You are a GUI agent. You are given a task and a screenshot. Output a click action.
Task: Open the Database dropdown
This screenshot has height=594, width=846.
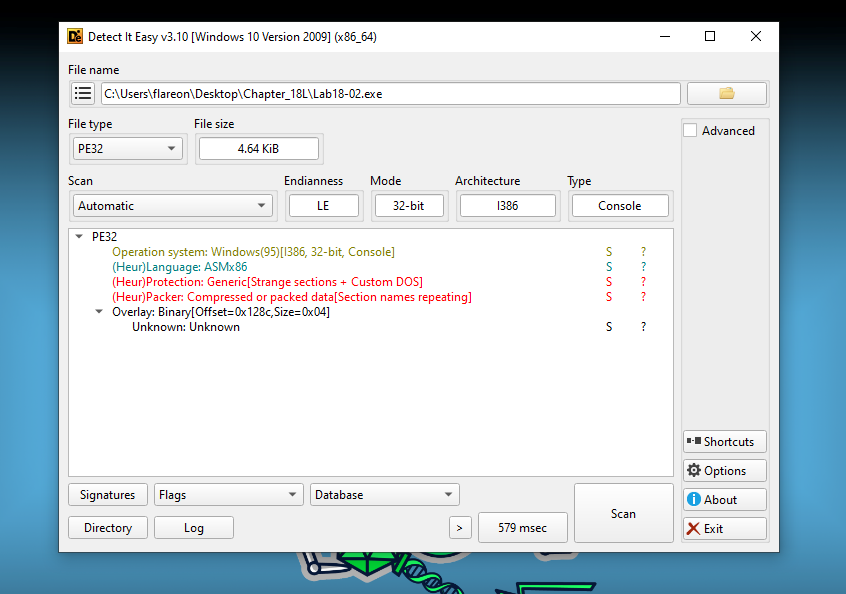click(385, 495)
